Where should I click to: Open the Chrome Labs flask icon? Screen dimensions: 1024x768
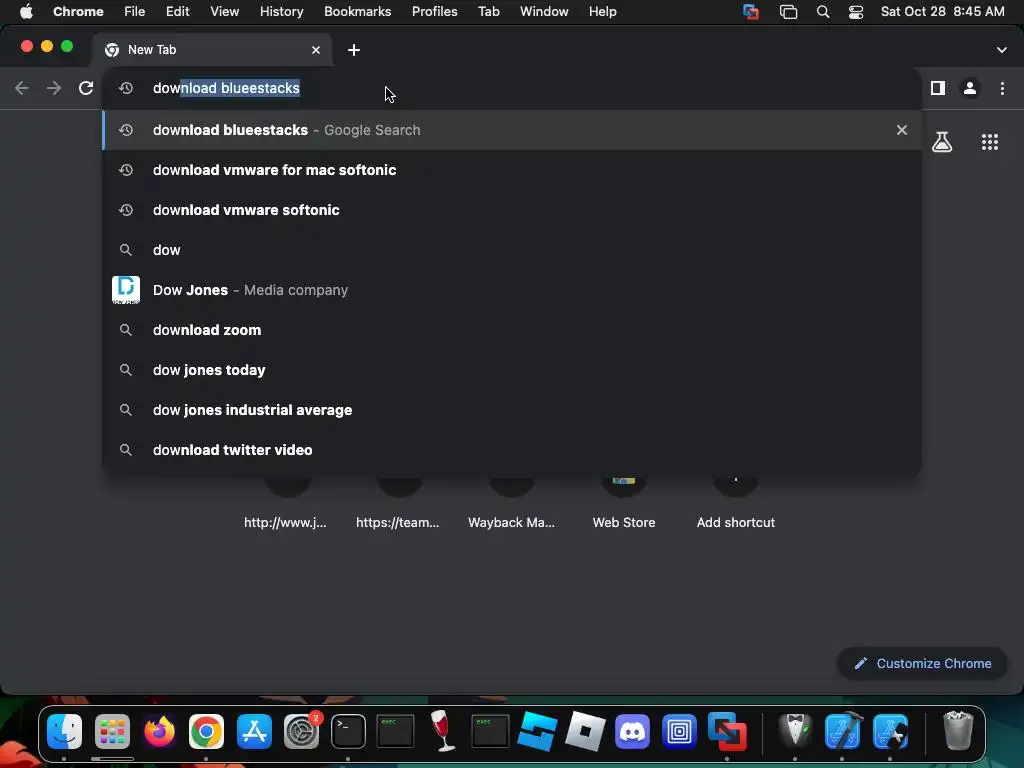942,142
